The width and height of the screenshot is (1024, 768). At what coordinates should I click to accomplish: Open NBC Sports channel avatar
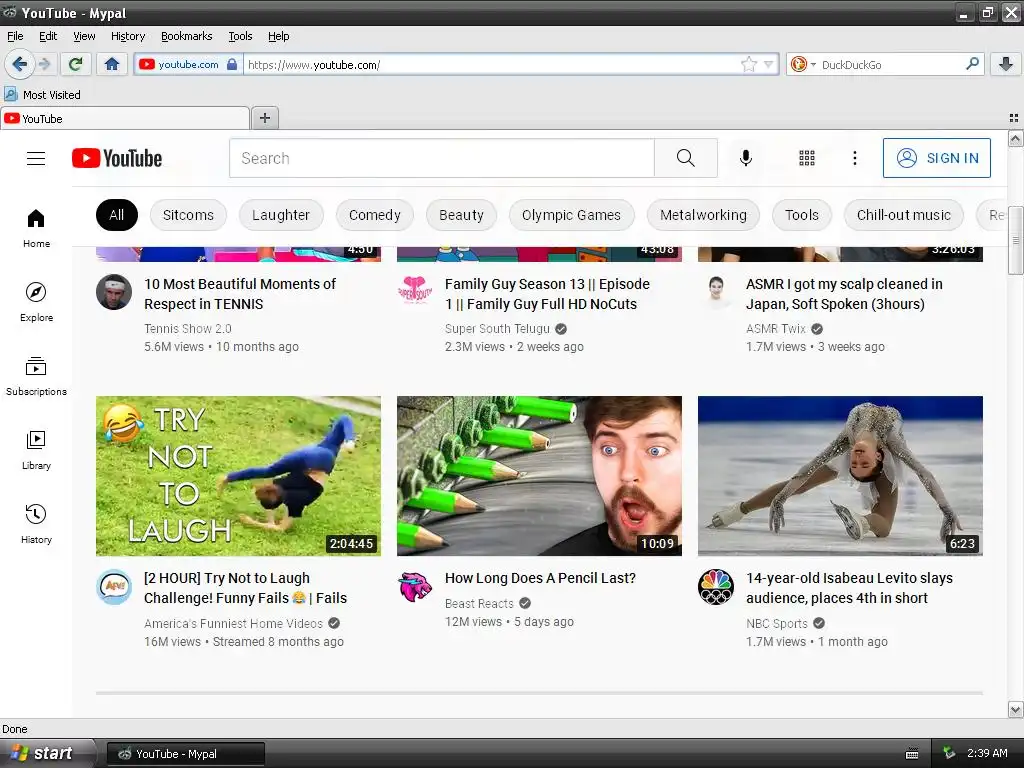(716, 586)
